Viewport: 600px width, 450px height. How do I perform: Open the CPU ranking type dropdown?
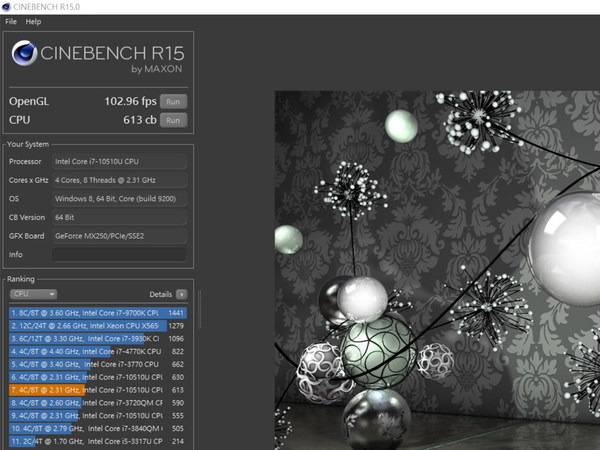pyautogui.click(x=33, y=295)
